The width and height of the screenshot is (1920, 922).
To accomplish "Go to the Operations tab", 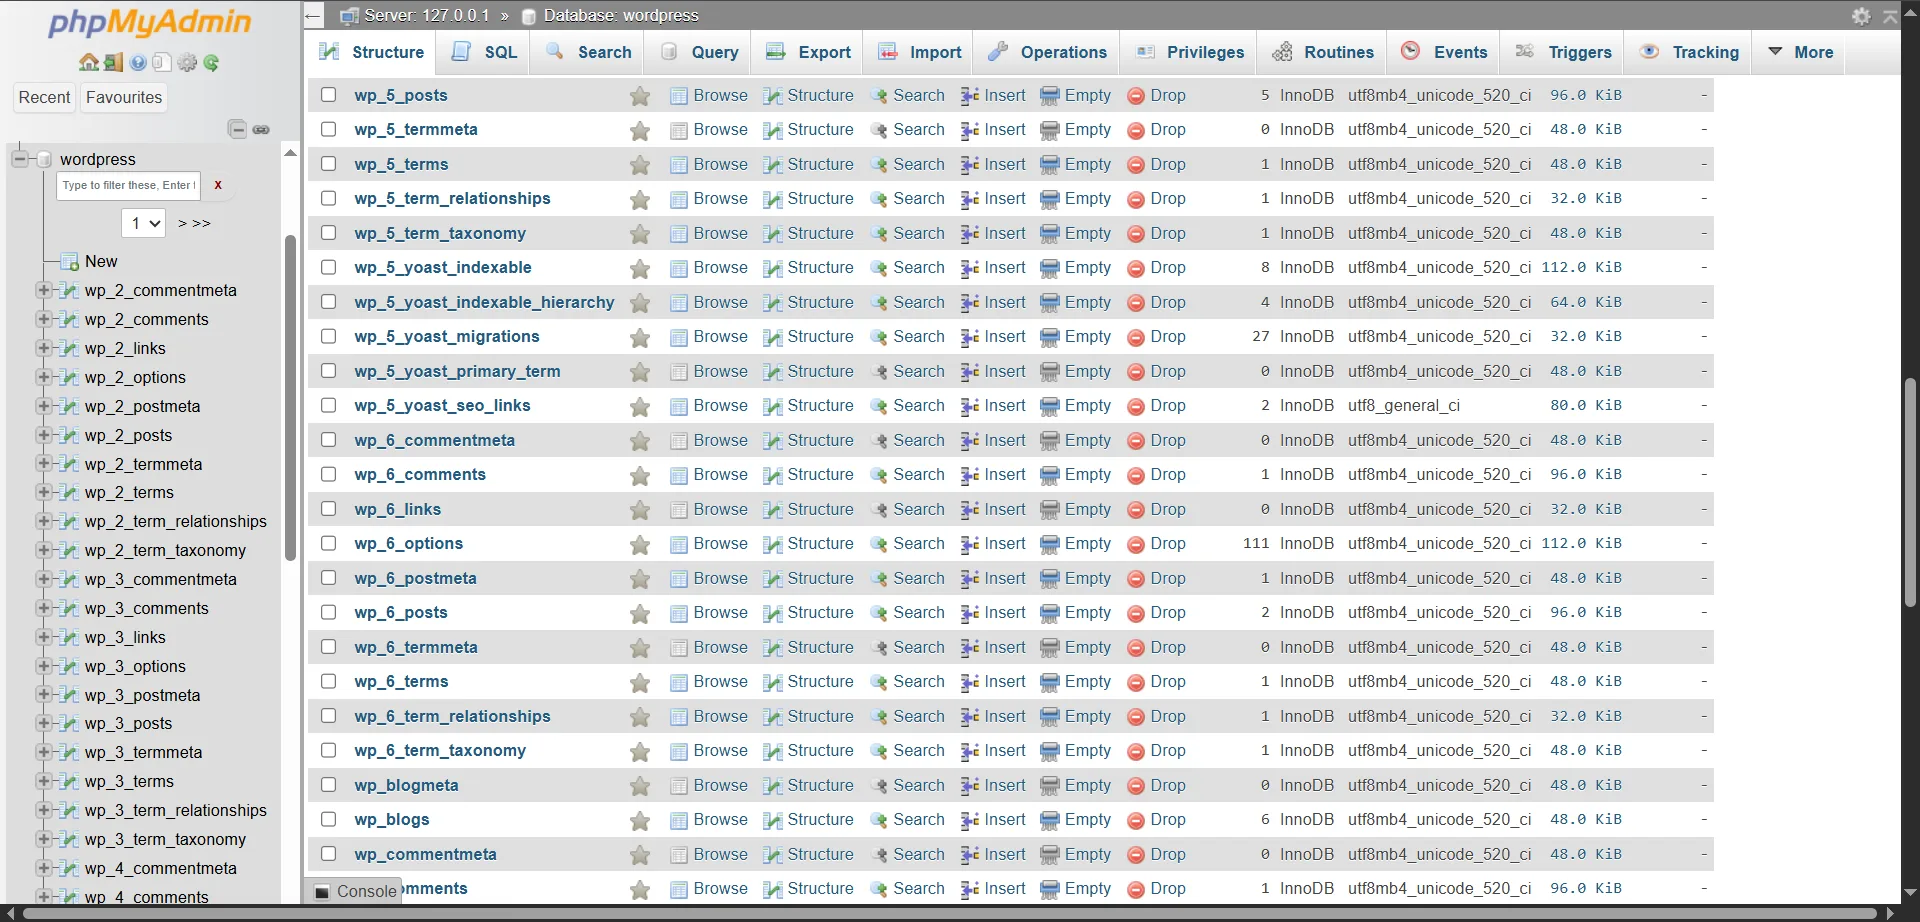I will [x=1047, y=52].
